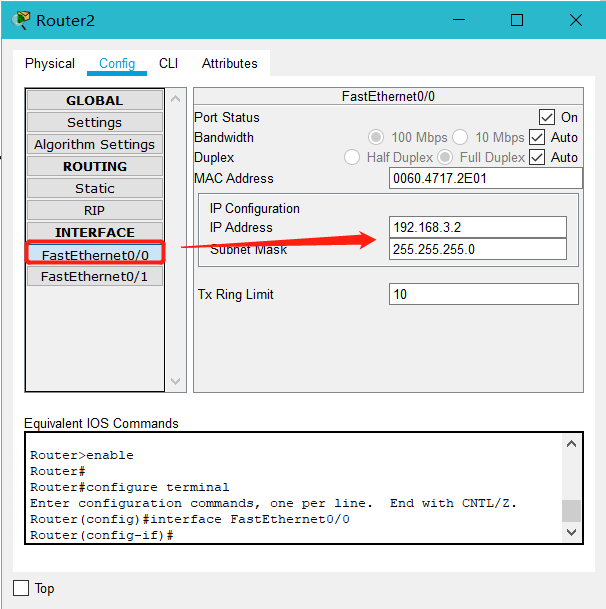Click the 'Router#configure terminal' line
The width and height of the screenshot is (606, 609).
tap(130, 487)
